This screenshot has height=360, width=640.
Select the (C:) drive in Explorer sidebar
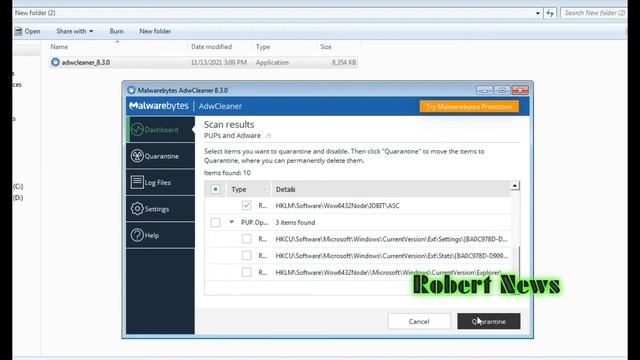pyautogui.click(x=18, y=187)
